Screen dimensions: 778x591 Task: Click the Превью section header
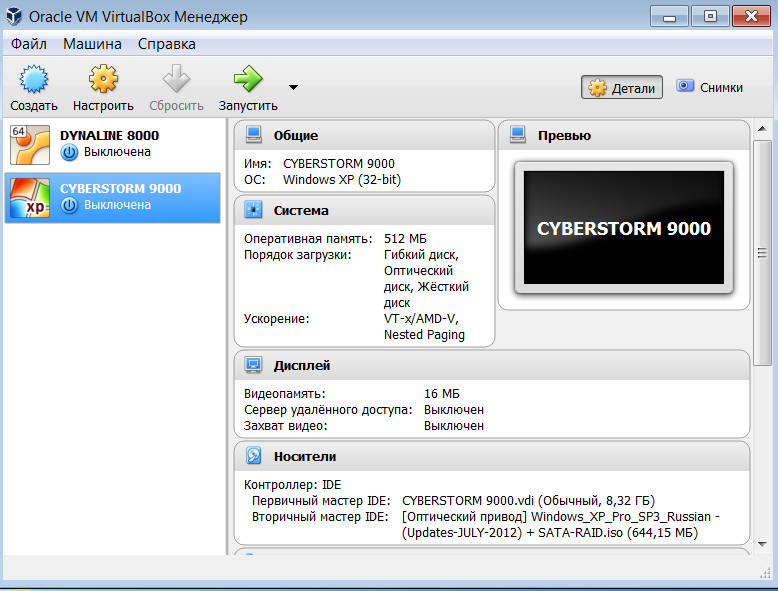564,135
